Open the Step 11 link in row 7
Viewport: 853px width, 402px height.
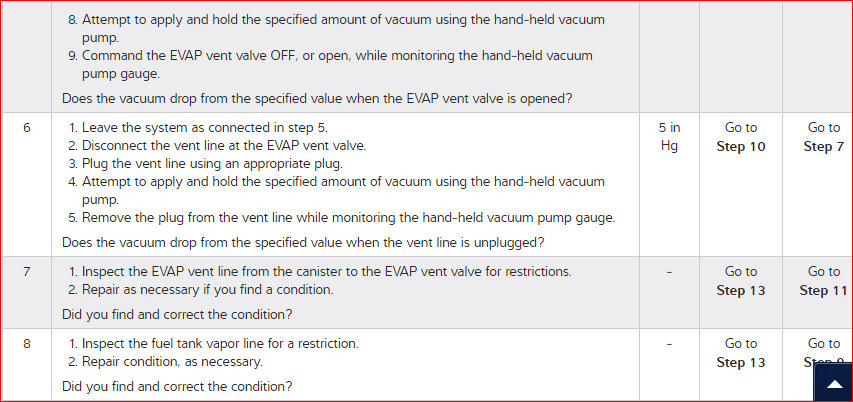[823, 291]
